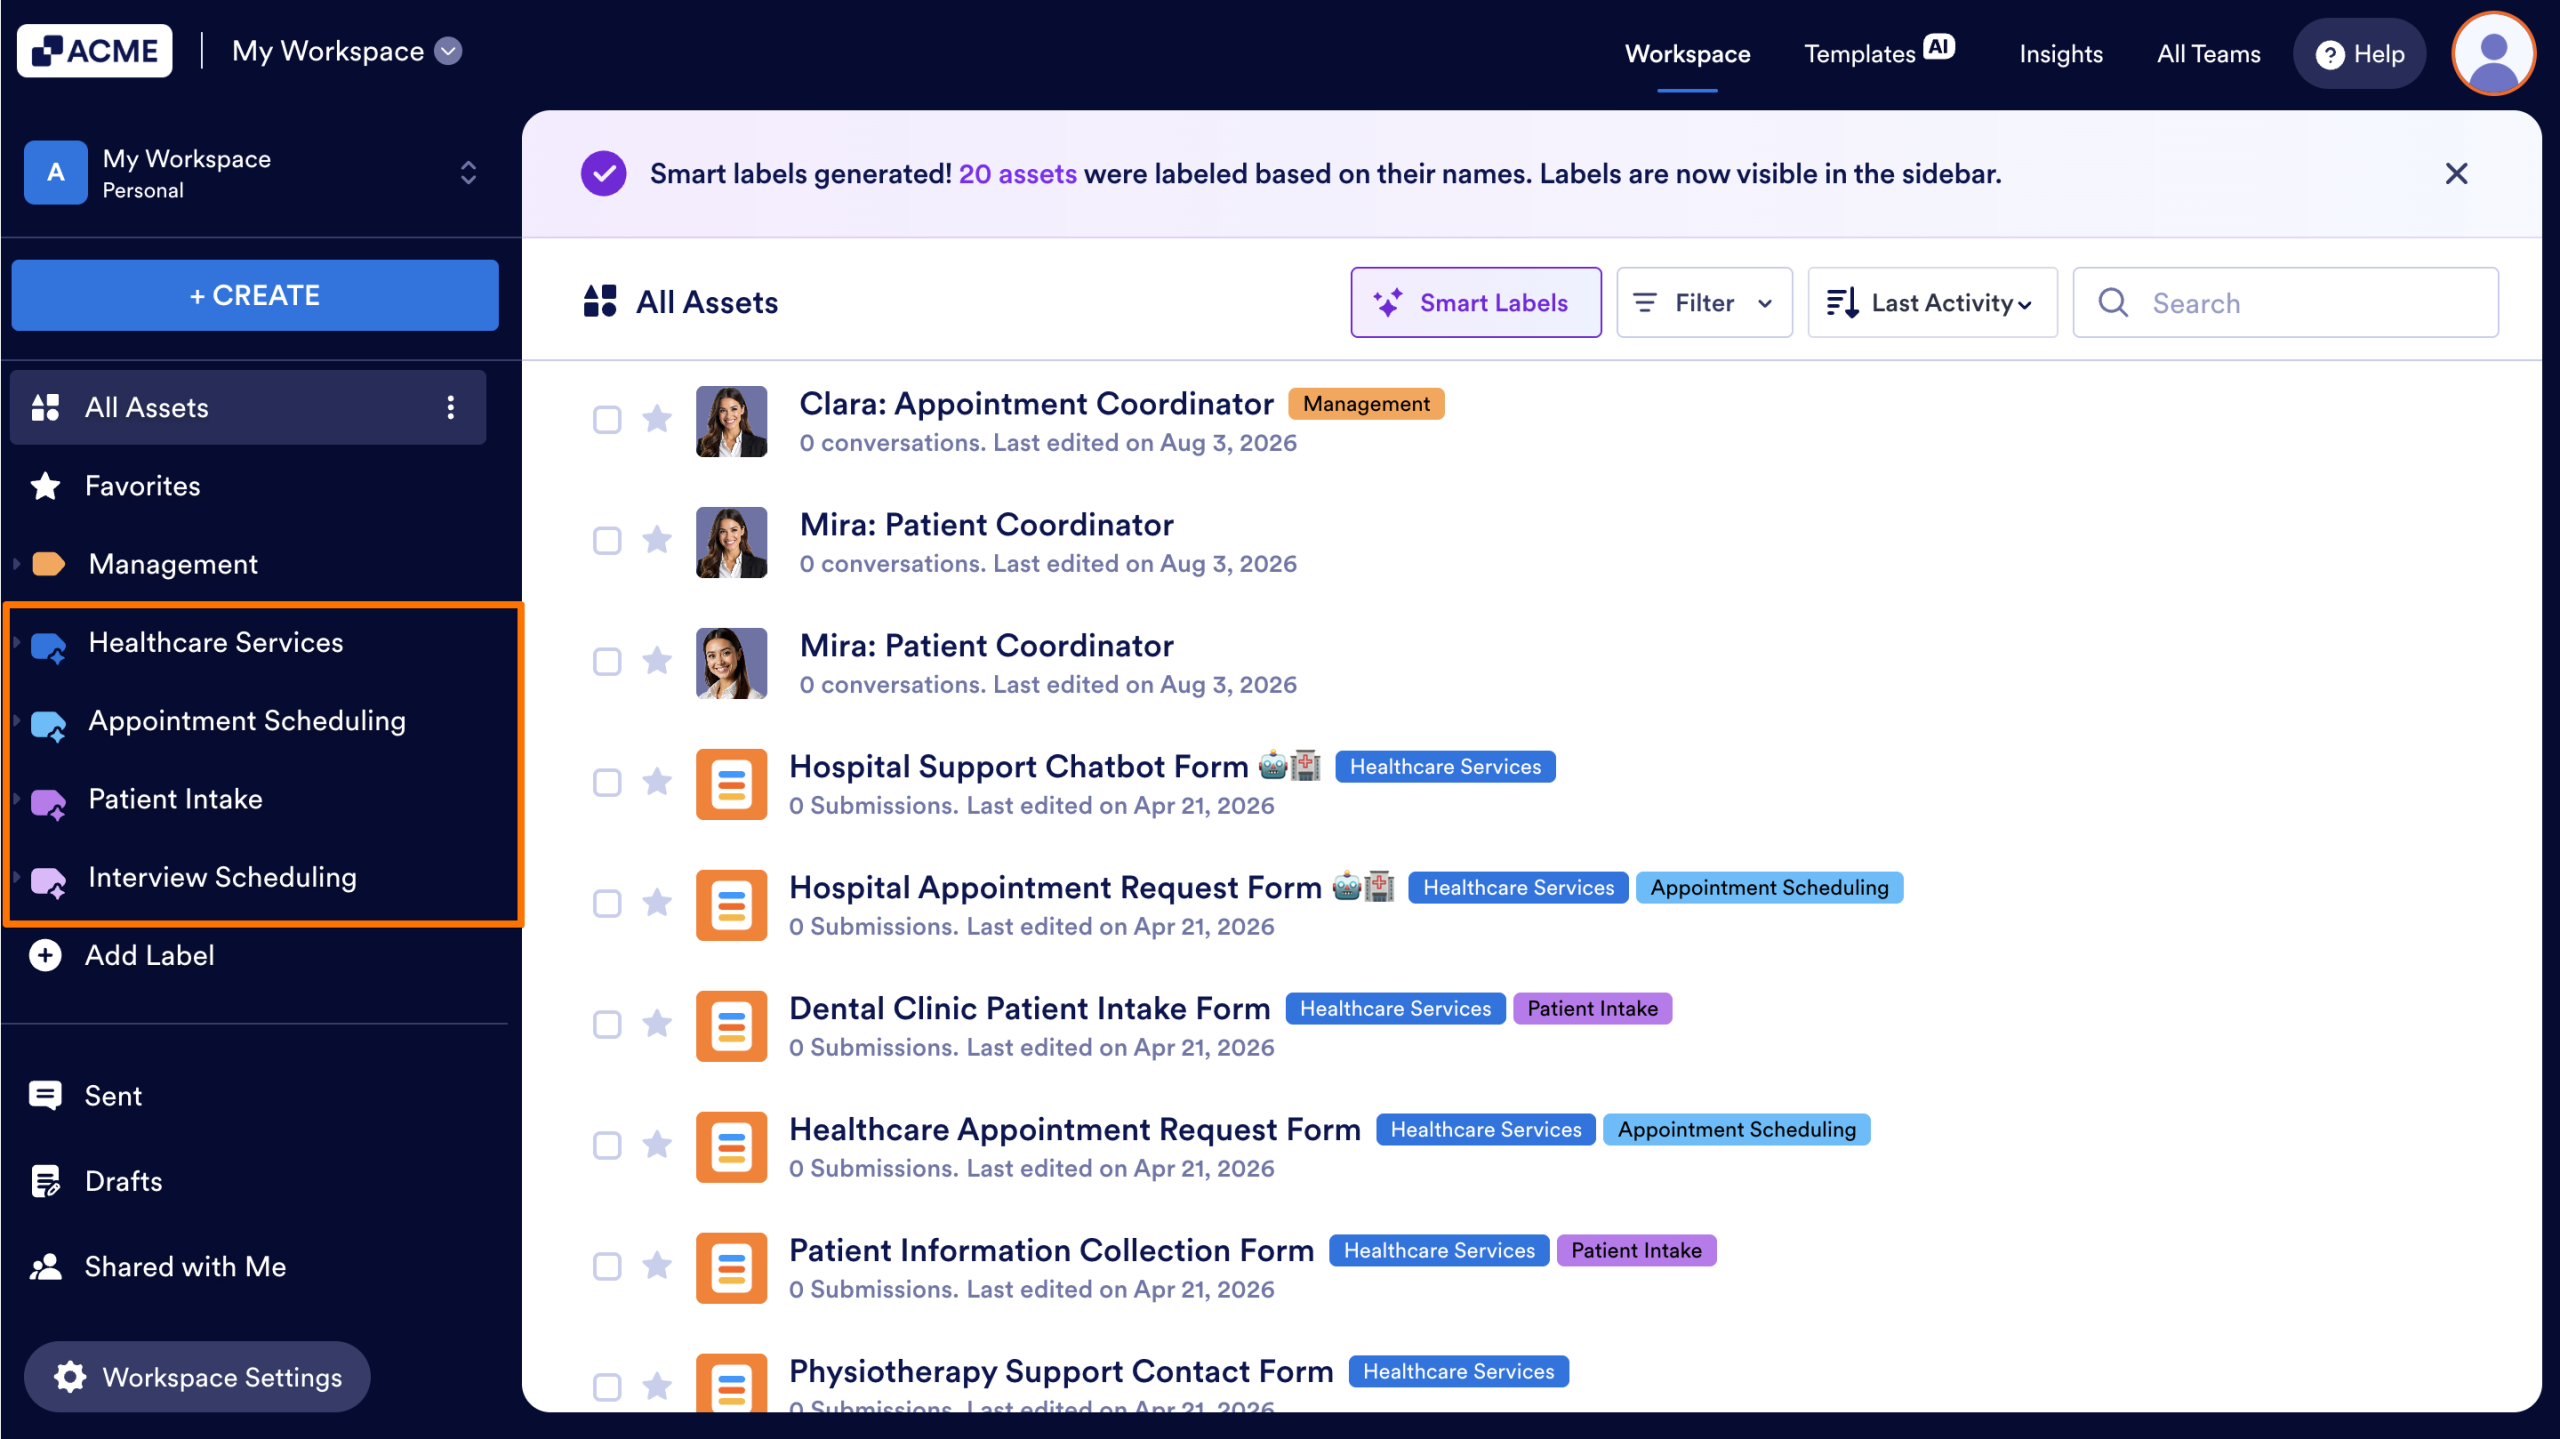The image size is (2560, 1439).
Task: Expand the Interview Scheduling label arrow
Action: pos(17,877)
